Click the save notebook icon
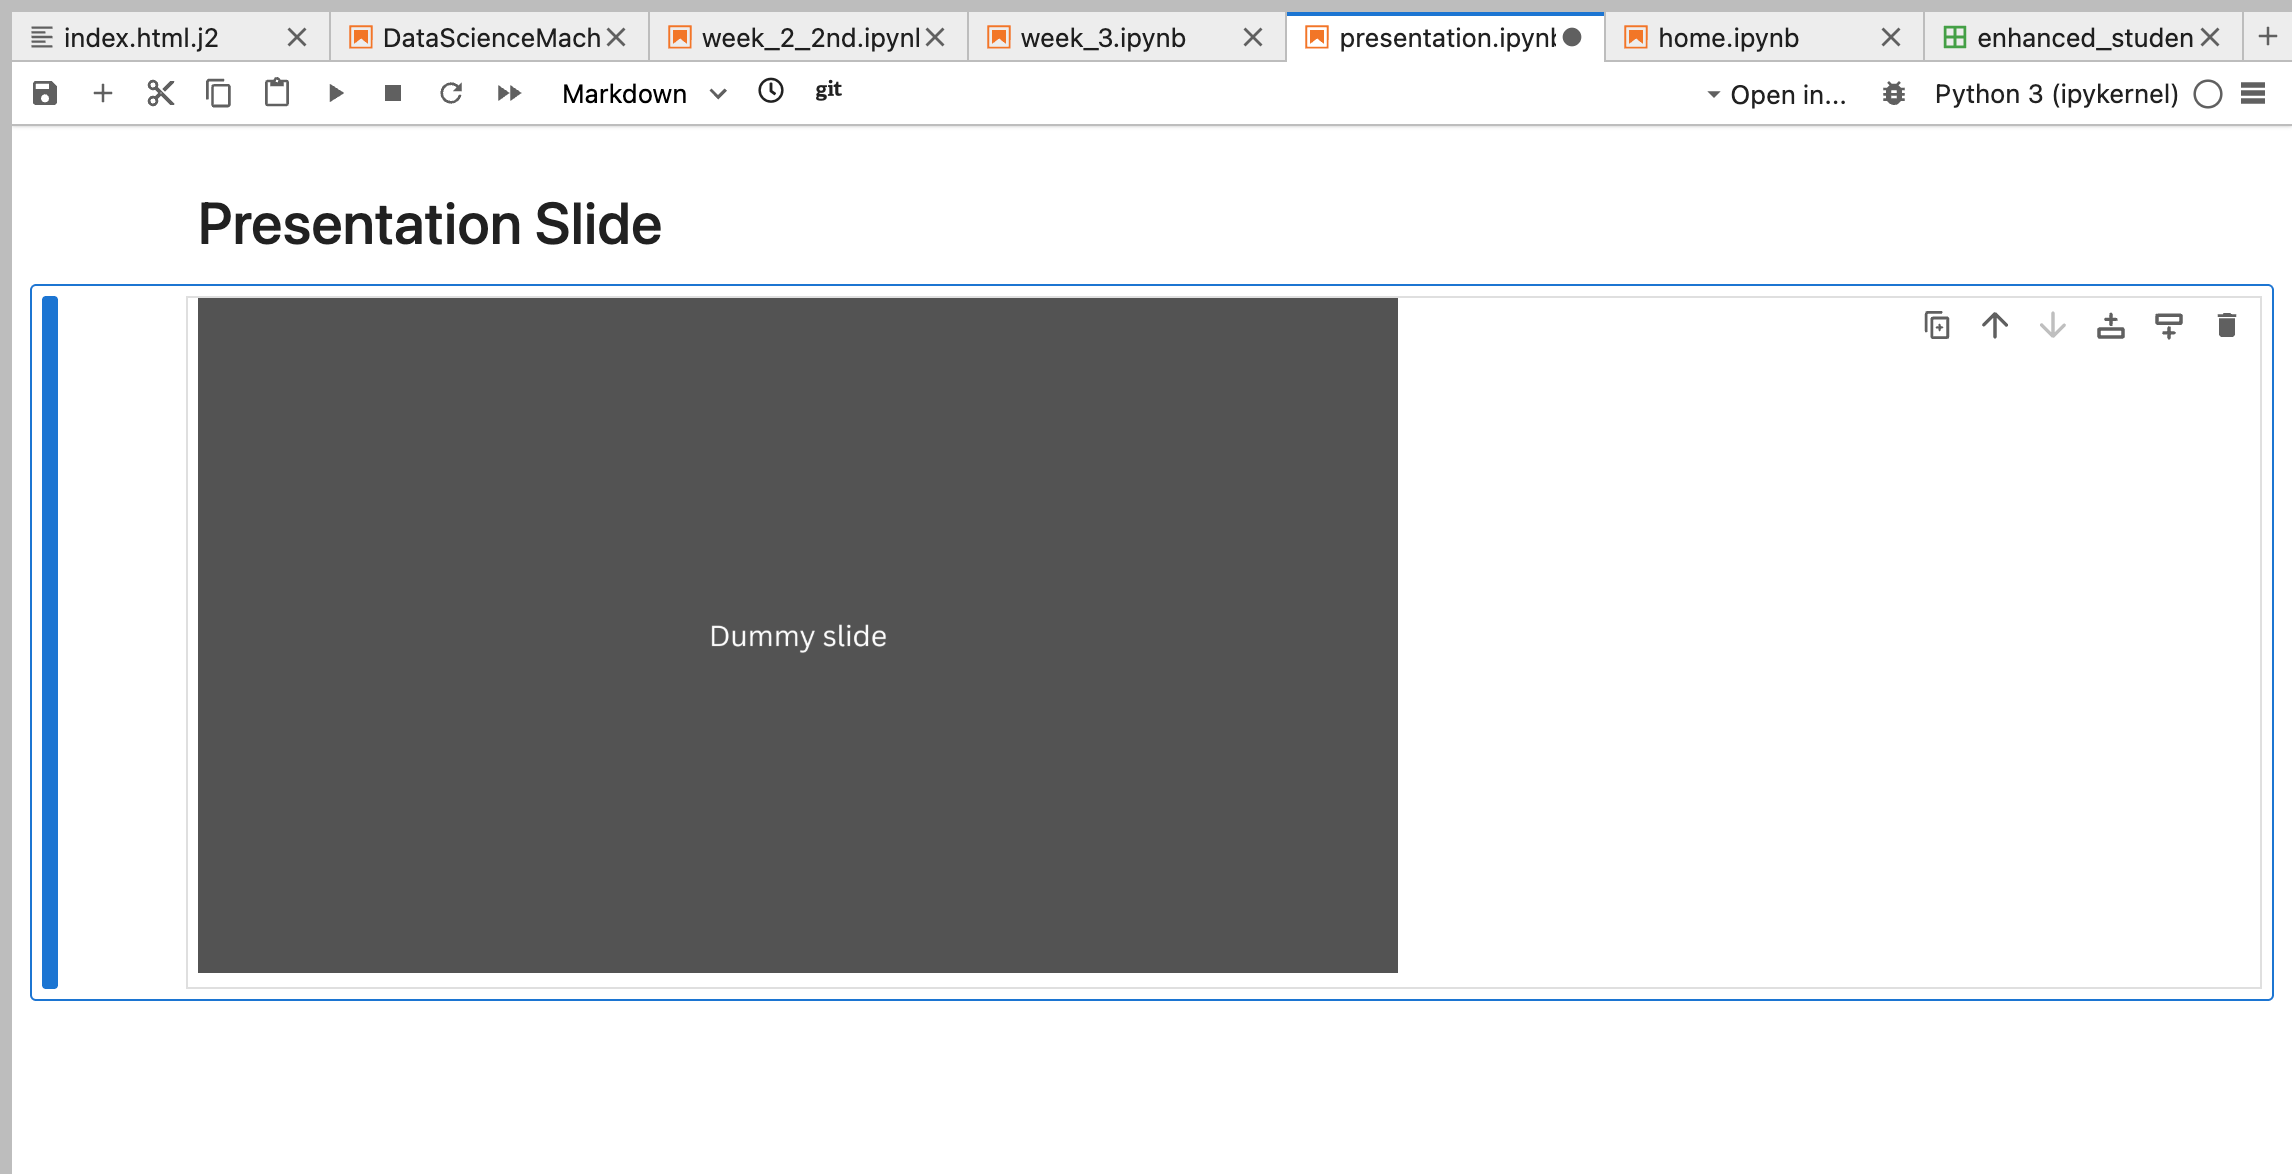This screenshot has width=2292, height=1174. [x=45, y=94]
